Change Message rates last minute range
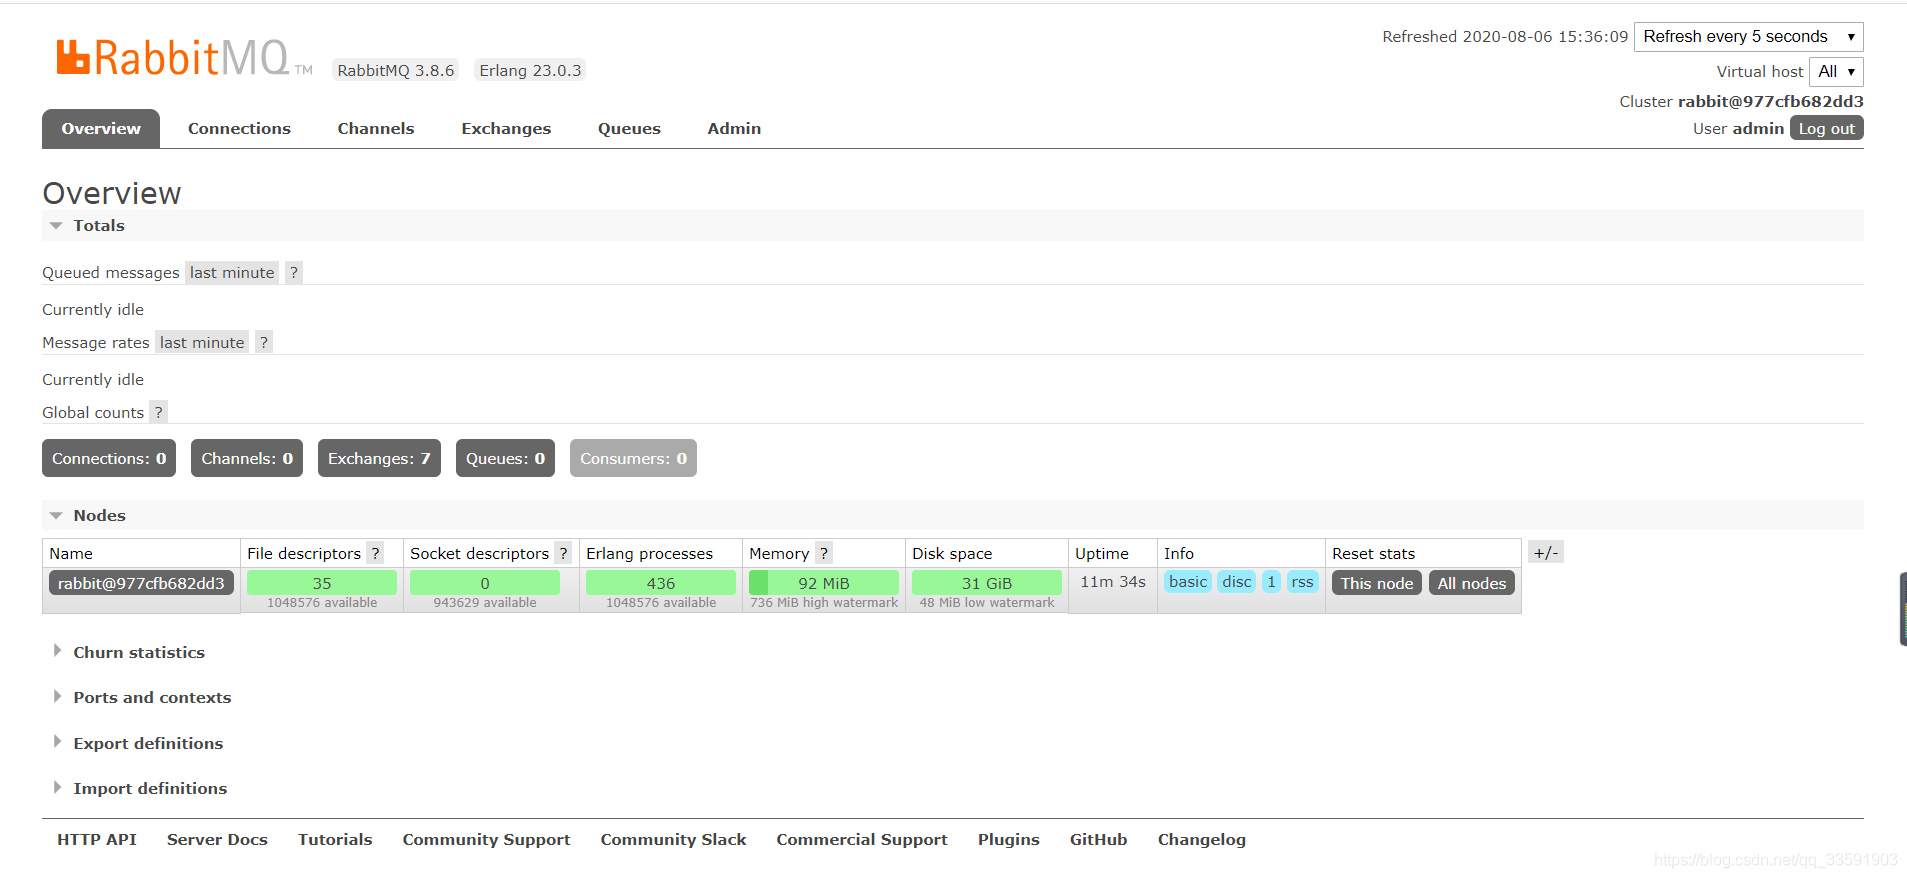 [202, 342]
